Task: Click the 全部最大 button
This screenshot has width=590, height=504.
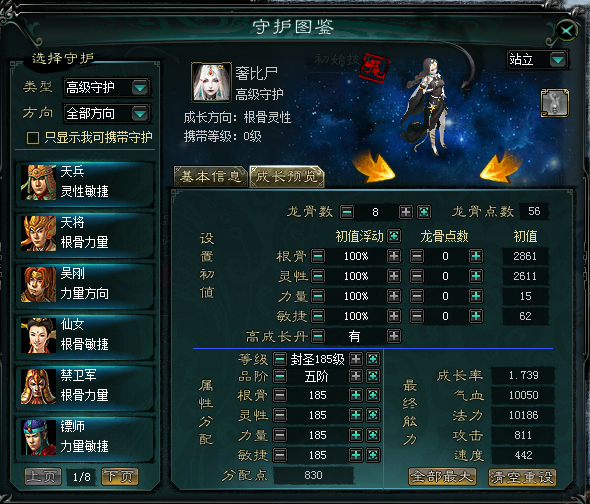Action: tap(442, 477)
